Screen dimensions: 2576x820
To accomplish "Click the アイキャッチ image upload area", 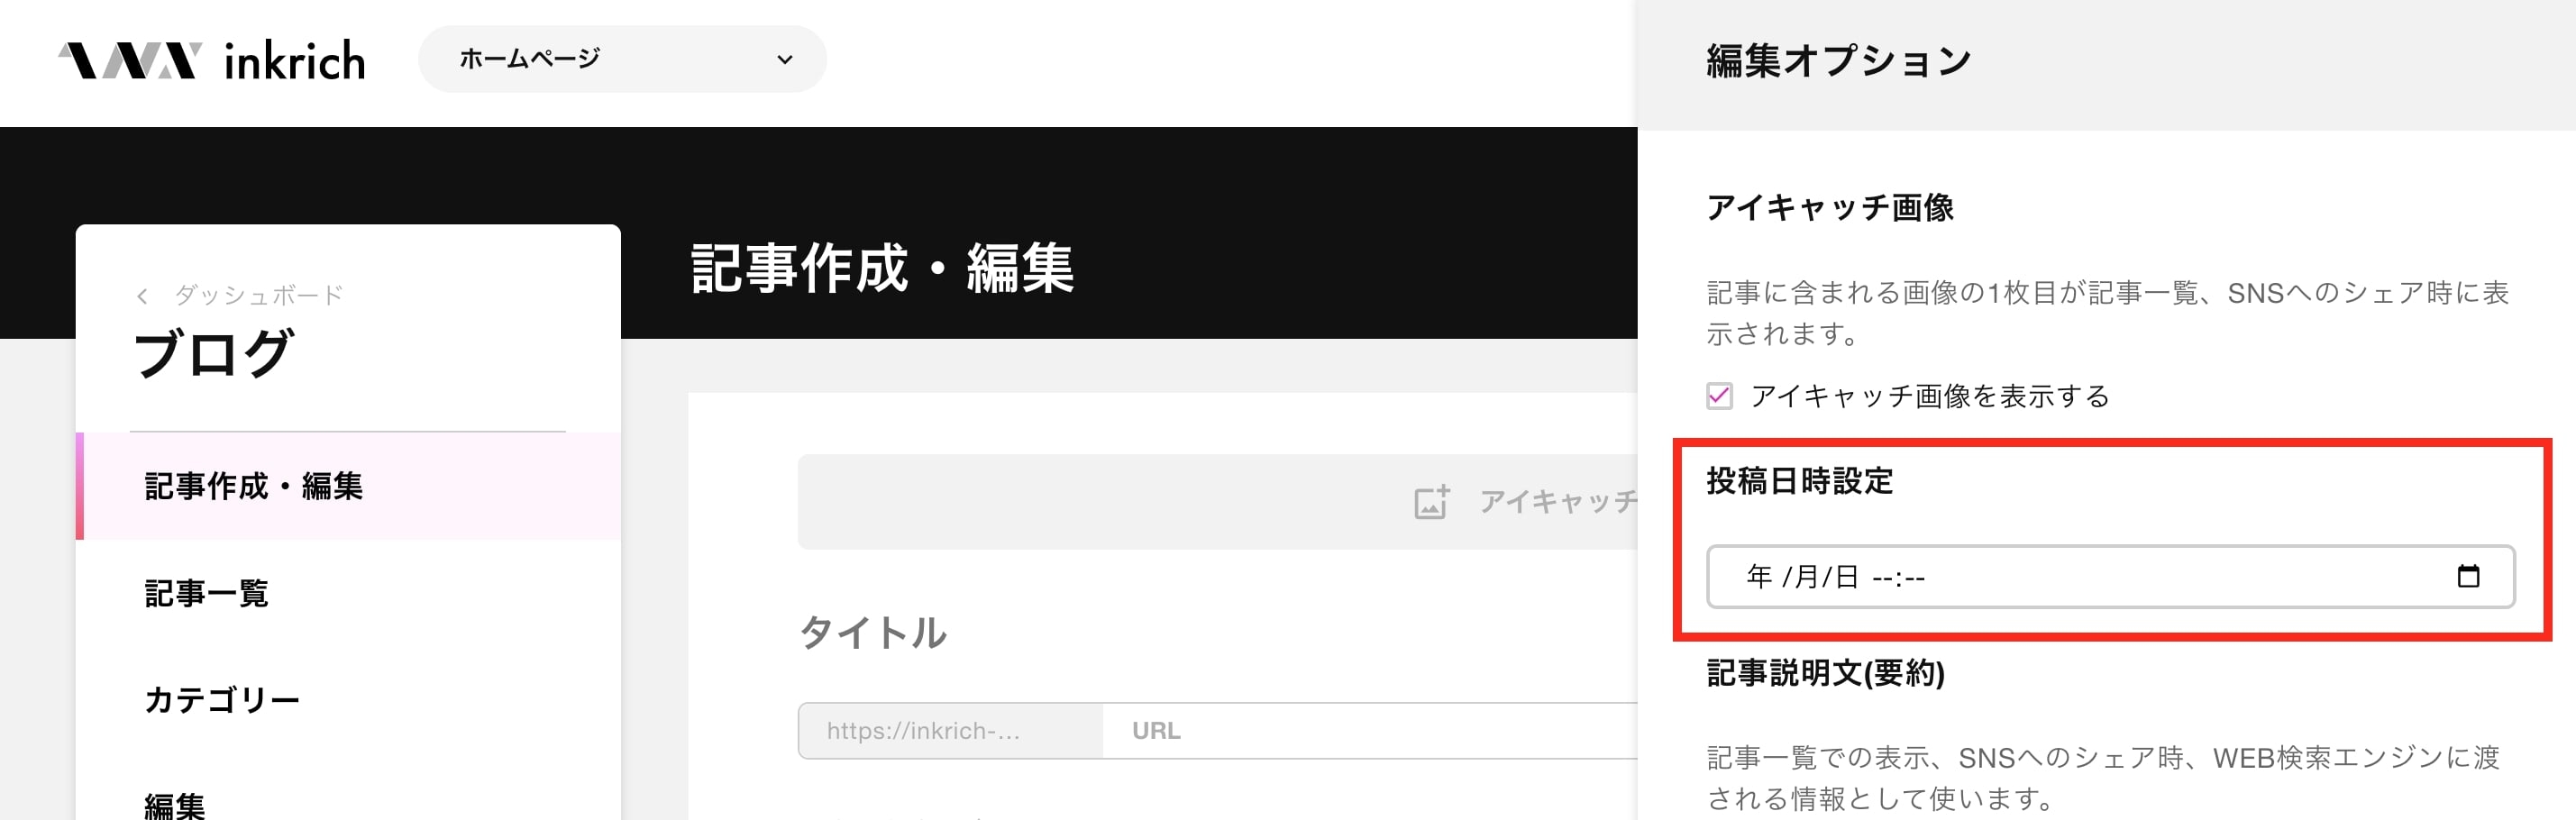I will point(1217,502).
